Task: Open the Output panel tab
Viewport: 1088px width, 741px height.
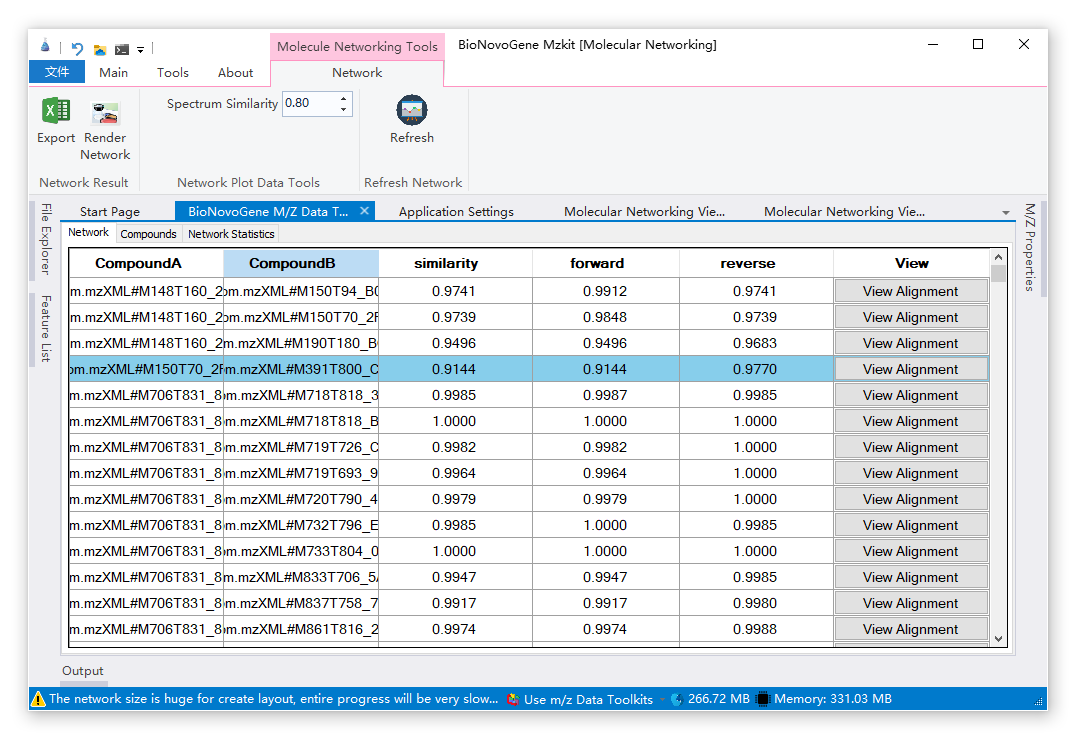Action: pos(83,671)
